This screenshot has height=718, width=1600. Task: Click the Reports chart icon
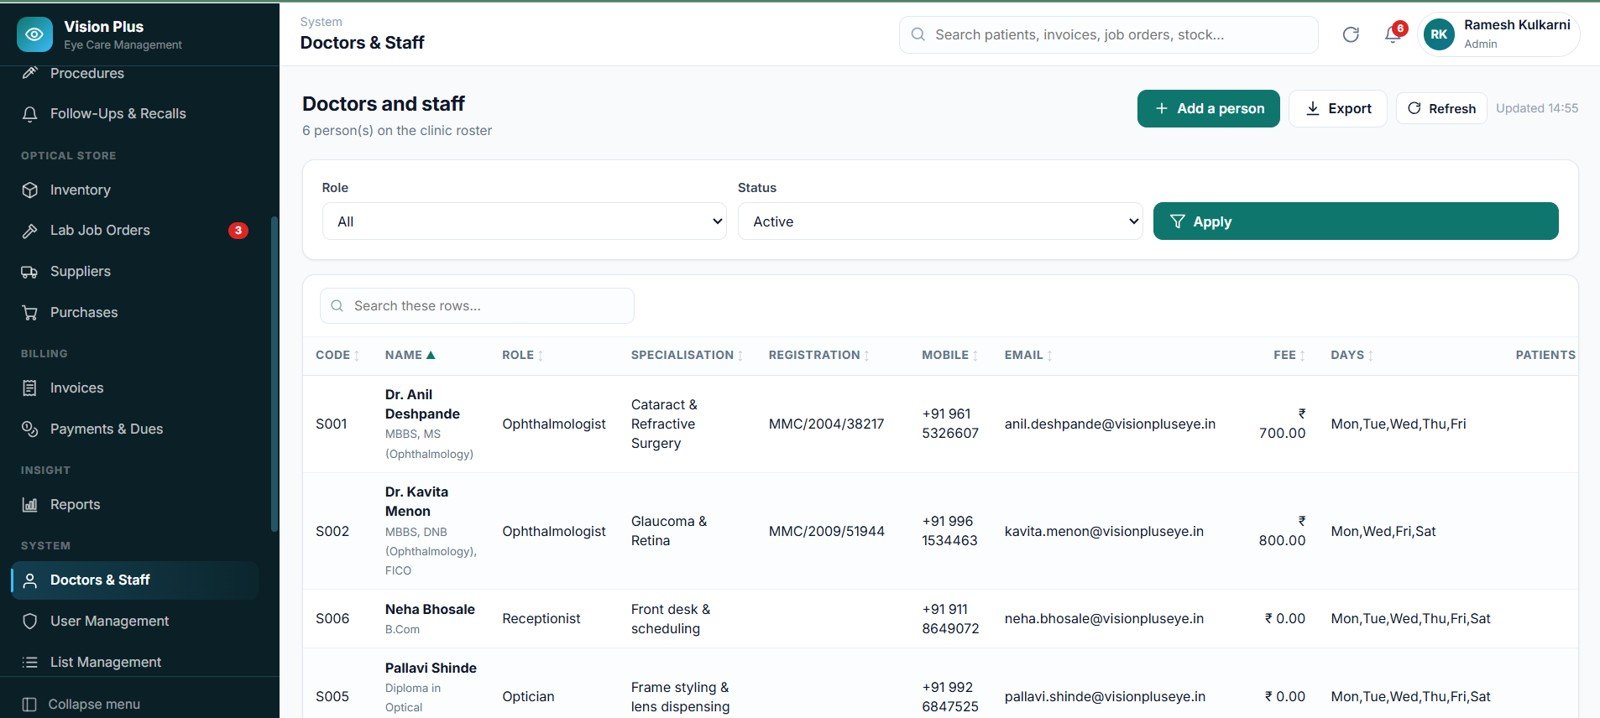point(30,505)
